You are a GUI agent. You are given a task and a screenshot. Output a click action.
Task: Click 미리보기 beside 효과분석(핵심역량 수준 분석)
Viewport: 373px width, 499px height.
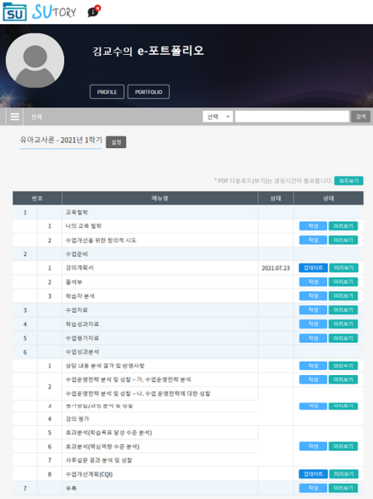343,446
